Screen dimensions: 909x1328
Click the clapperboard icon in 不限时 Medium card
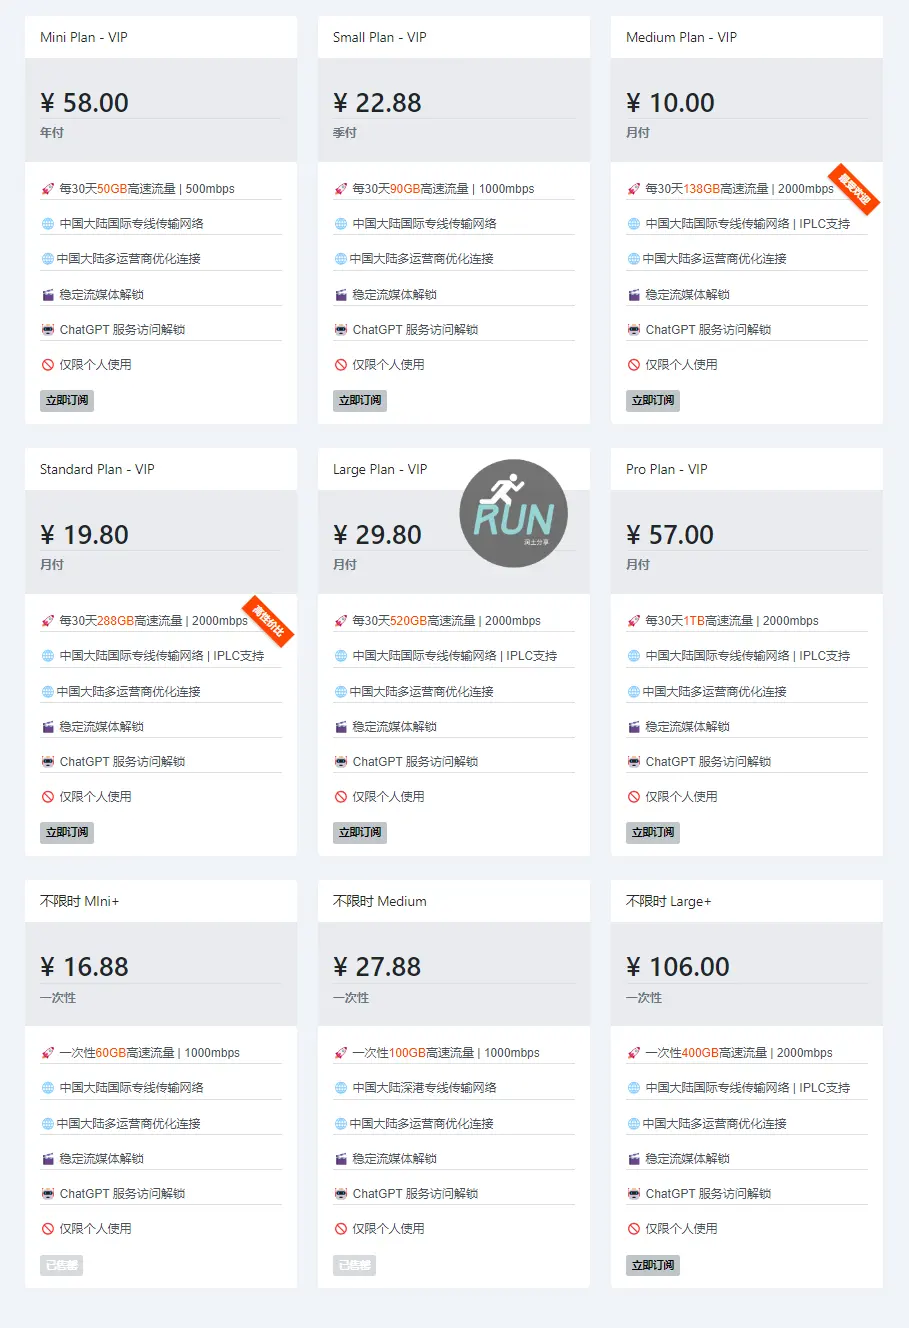(341, 1159)
